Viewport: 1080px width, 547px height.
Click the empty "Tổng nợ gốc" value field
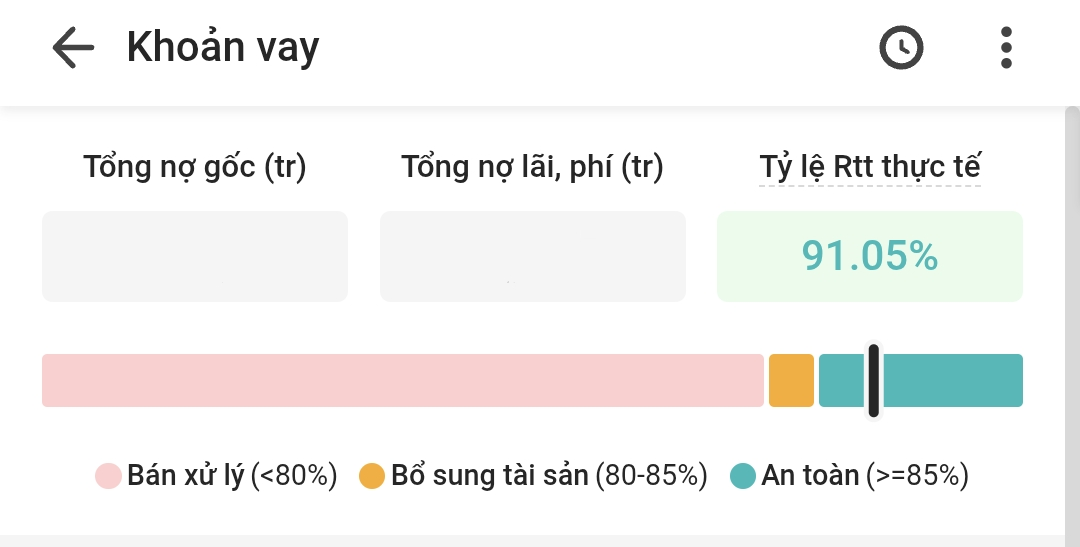click(195, 256)
